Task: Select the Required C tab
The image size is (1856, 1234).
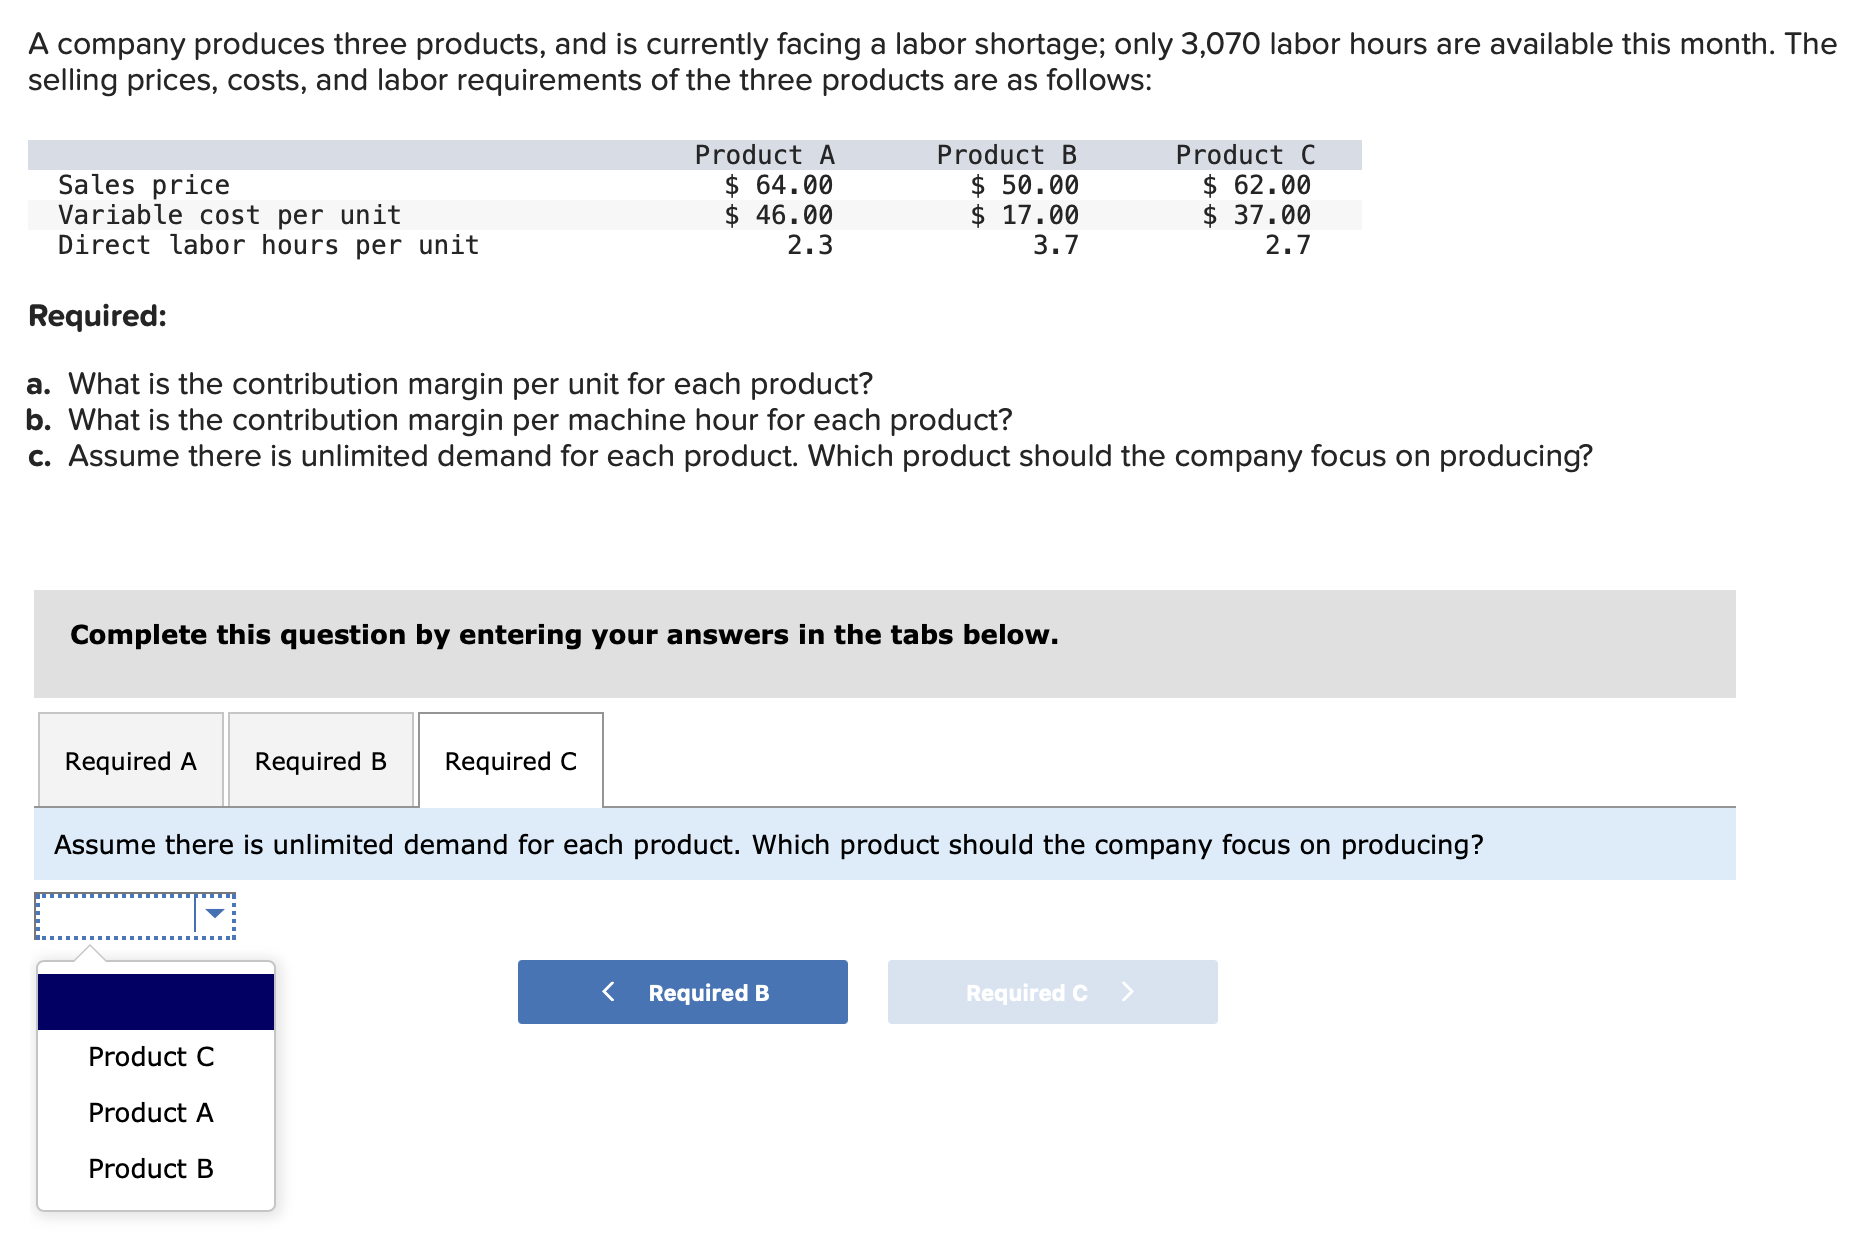Action: click(x=510, y=760)
